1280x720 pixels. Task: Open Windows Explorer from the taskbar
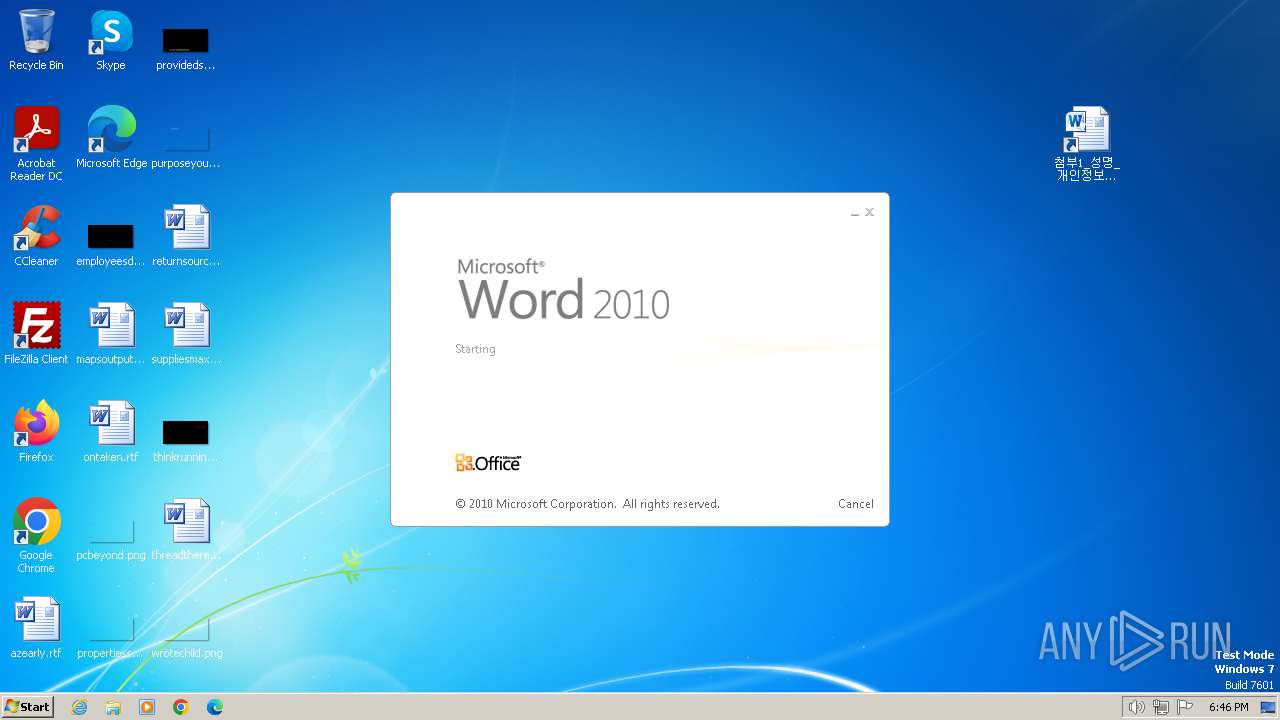point(113,707)
